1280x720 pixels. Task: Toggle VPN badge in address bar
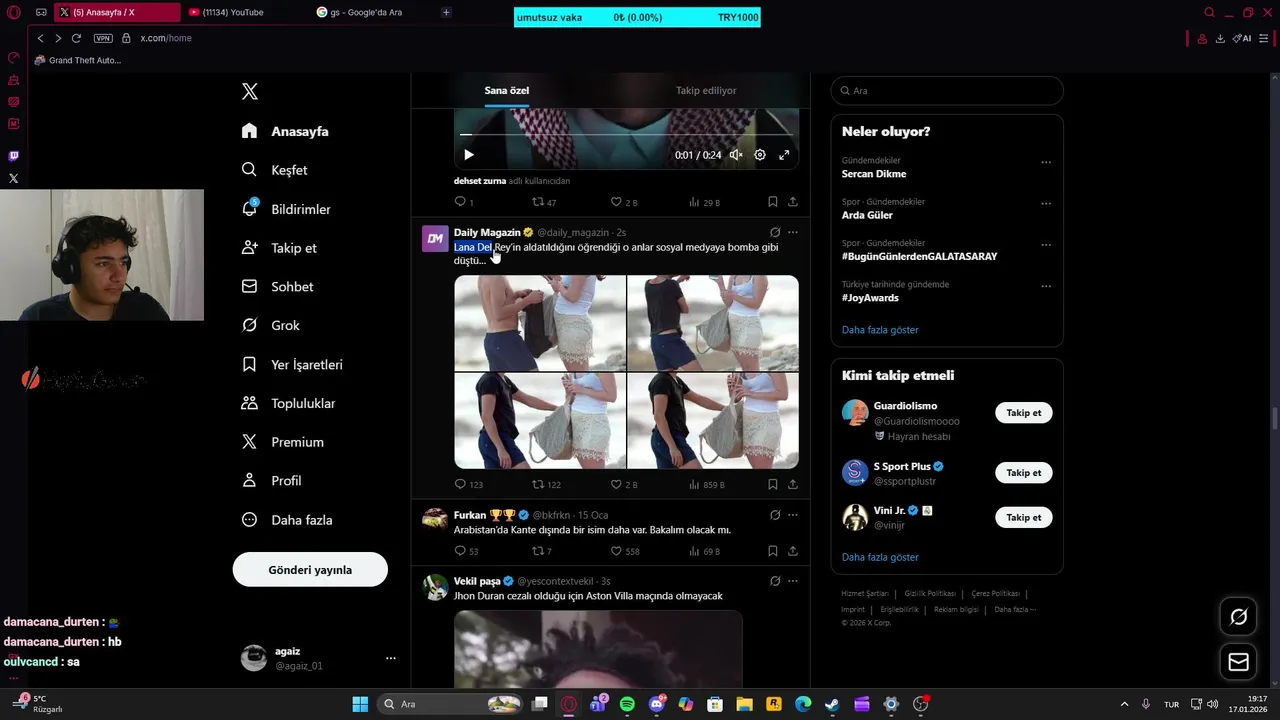(103, 38)
